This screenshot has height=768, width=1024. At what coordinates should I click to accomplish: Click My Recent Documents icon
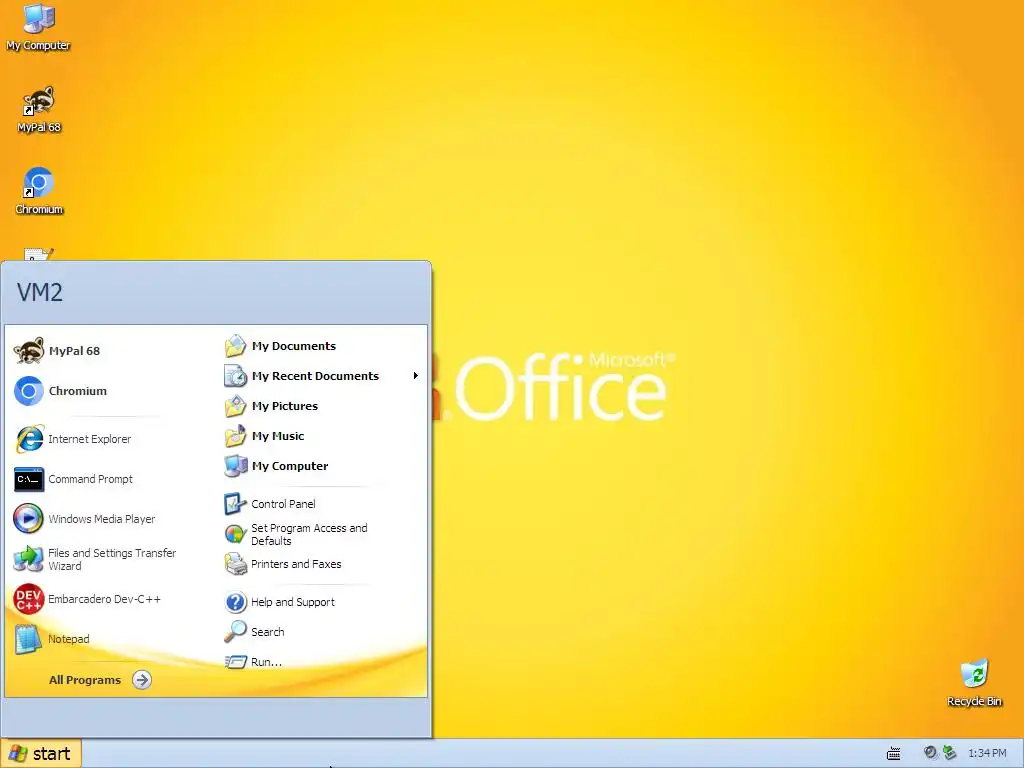[x=235, y=376]
